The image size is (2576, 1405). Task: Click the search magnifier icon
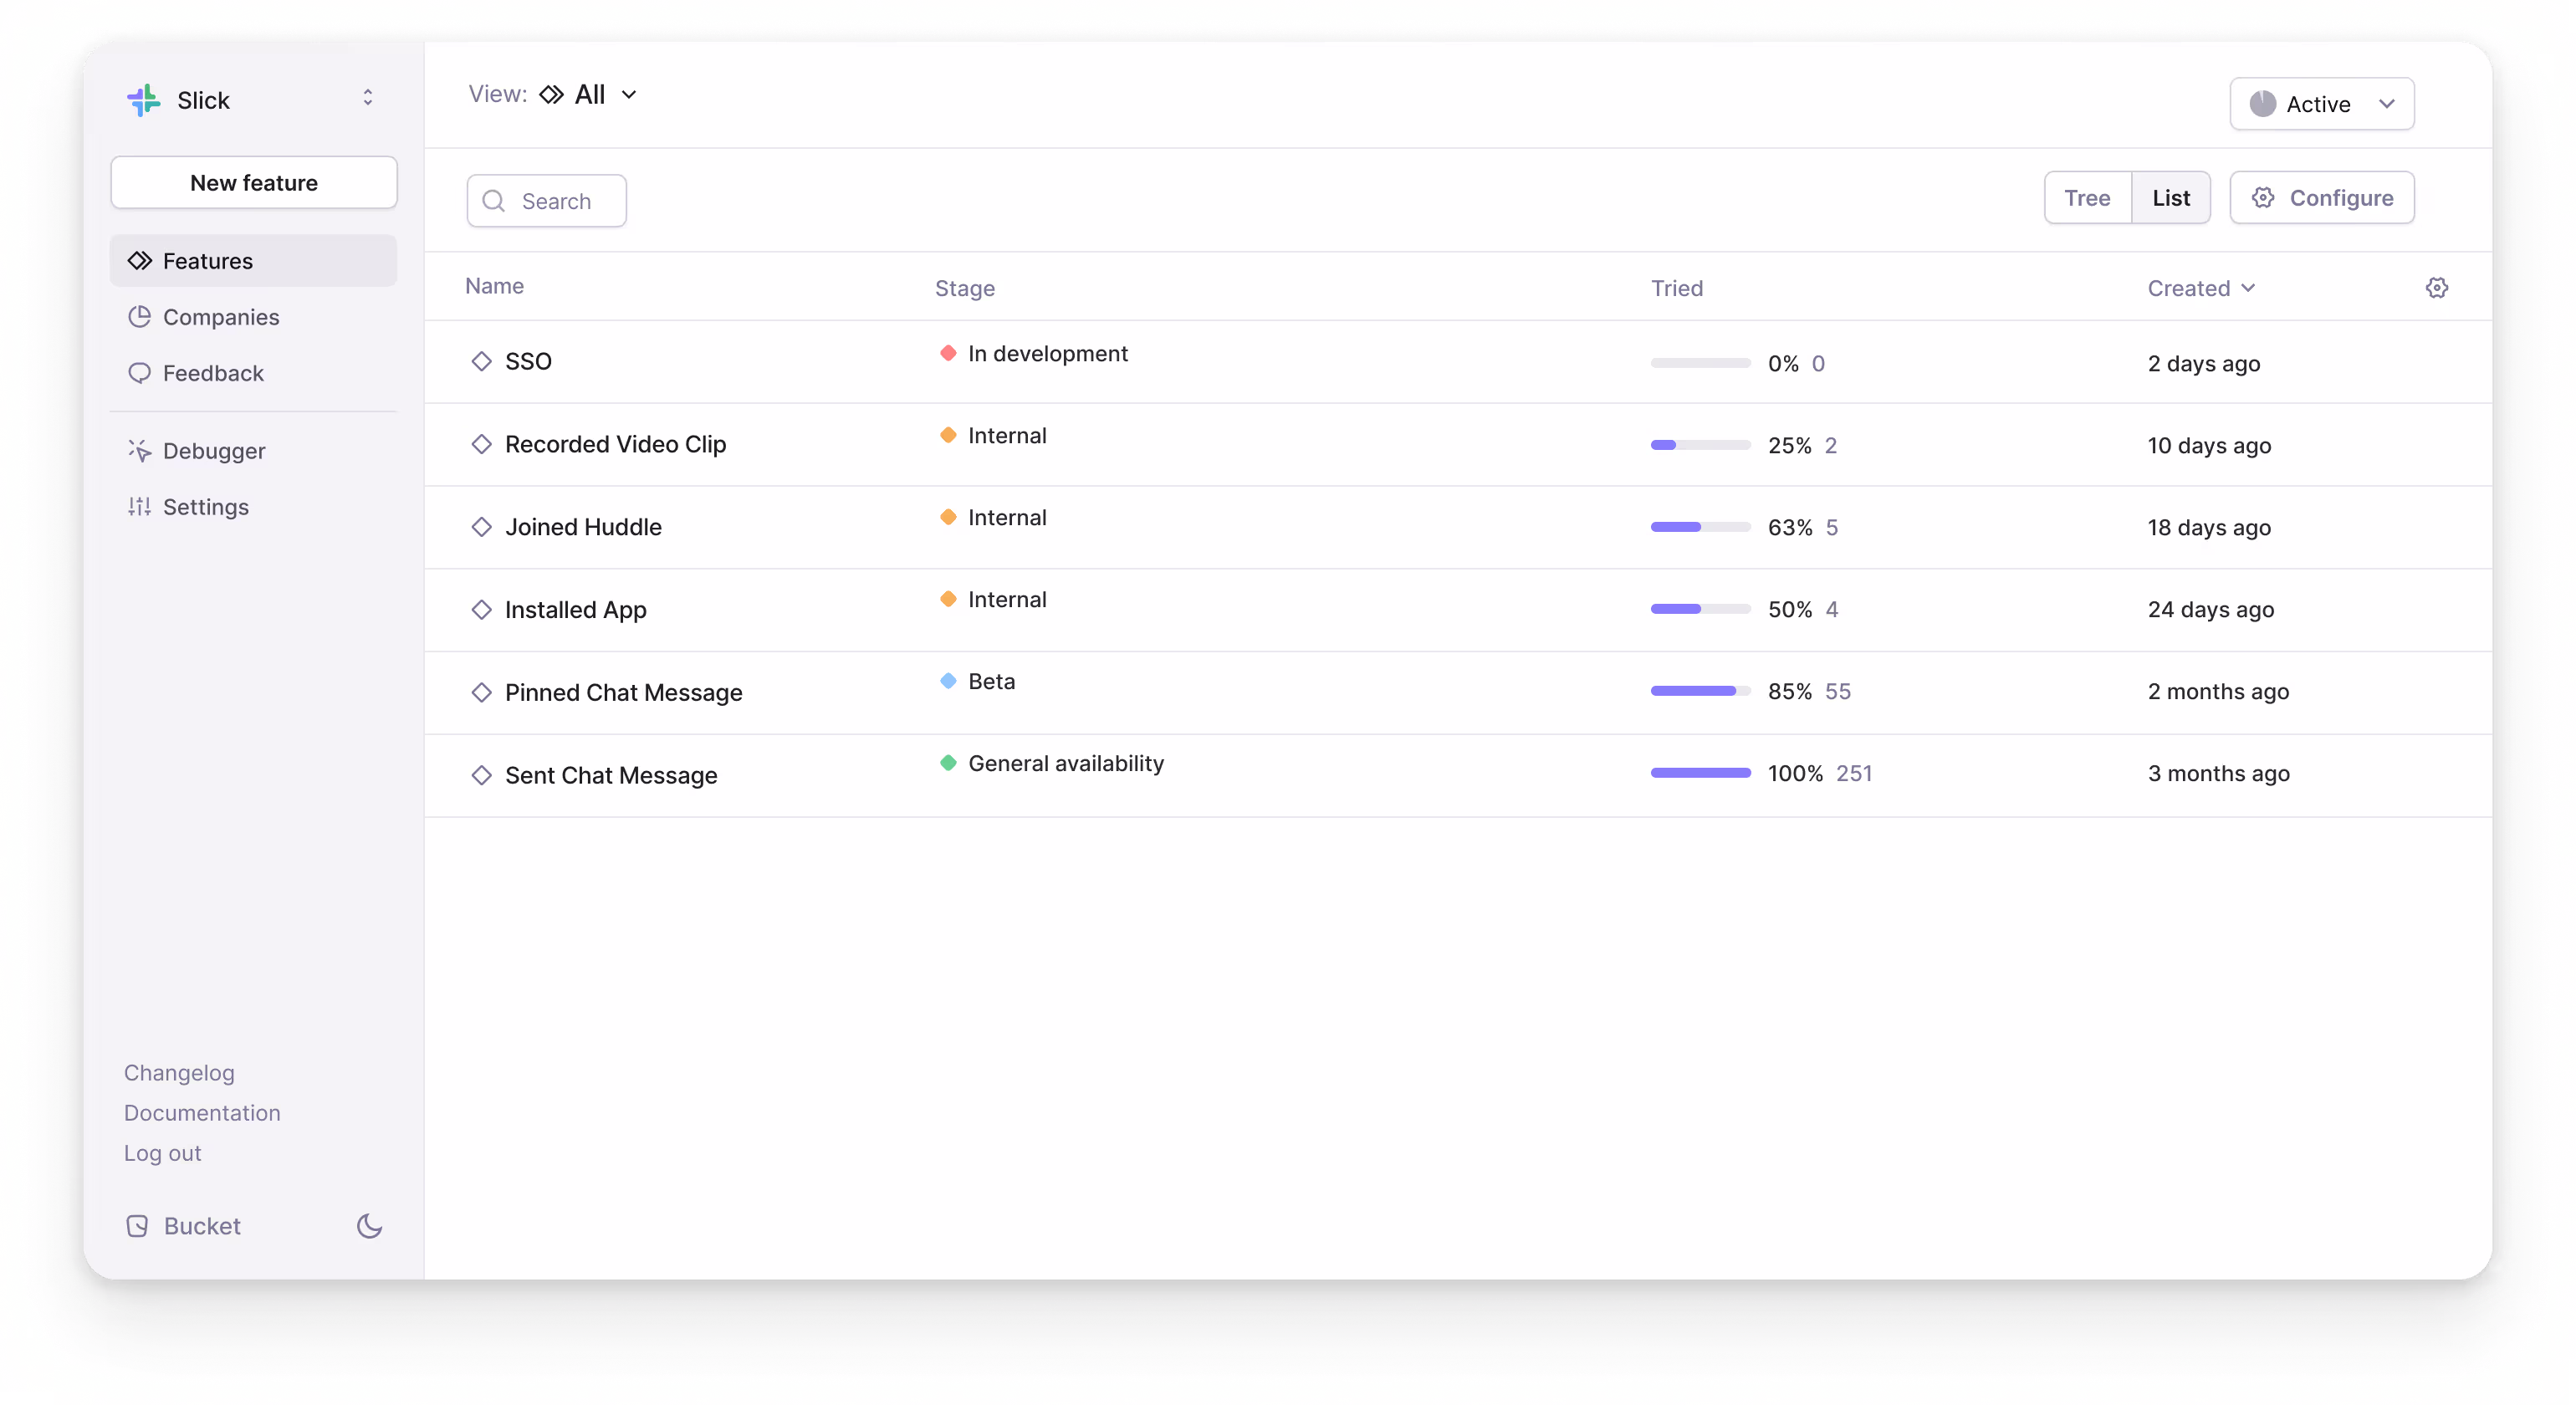pyautogui.click(x=493, y=201)
